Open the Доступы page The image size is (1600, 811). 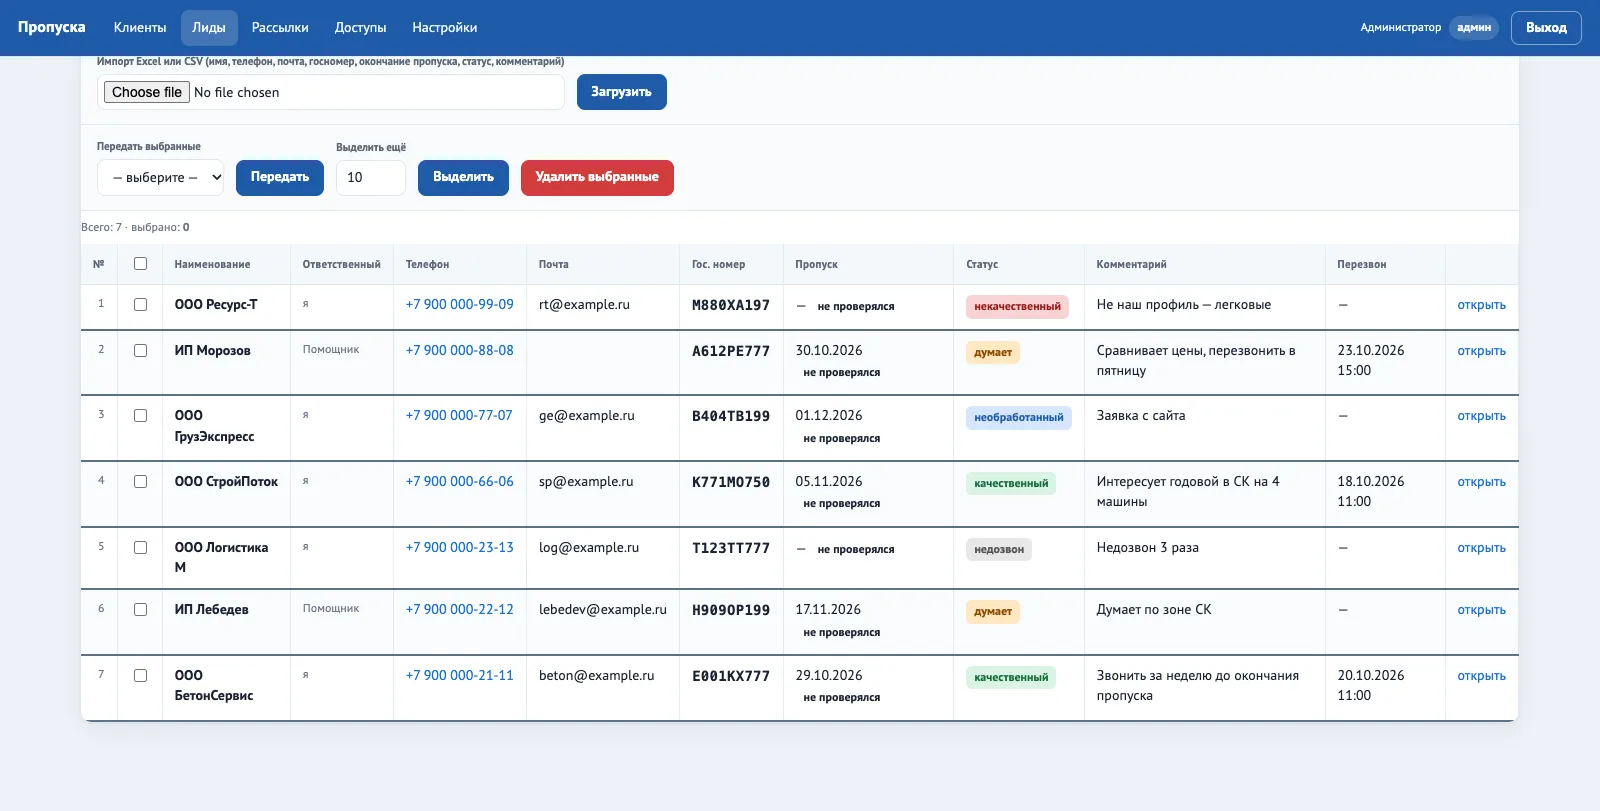[361, 28]
